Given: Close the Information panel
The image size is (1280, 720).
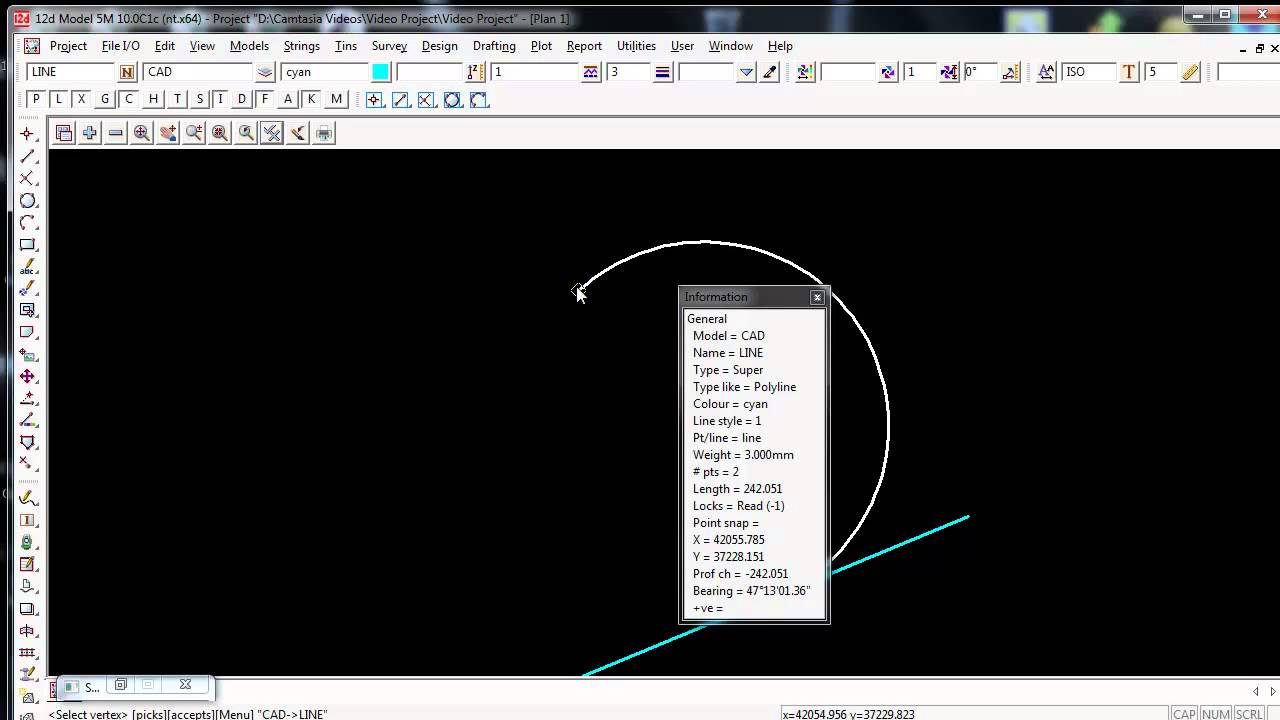Looking at the screenshot, I should pyautogui.click(x=817, y=297).
